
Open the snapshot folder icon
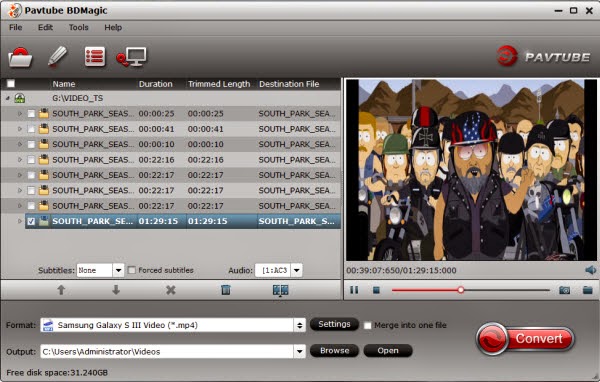point(587,290)
